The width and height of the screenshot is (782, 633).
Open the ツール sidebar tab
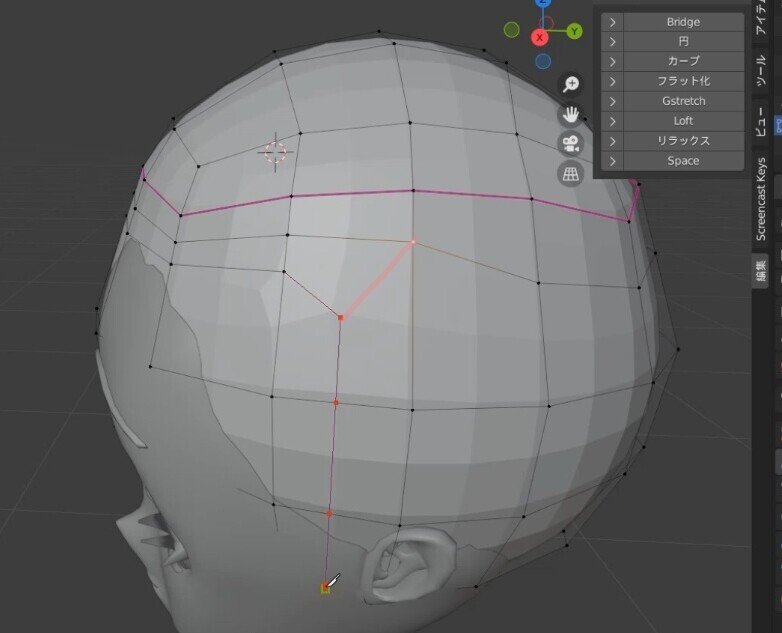coord(761,70)
